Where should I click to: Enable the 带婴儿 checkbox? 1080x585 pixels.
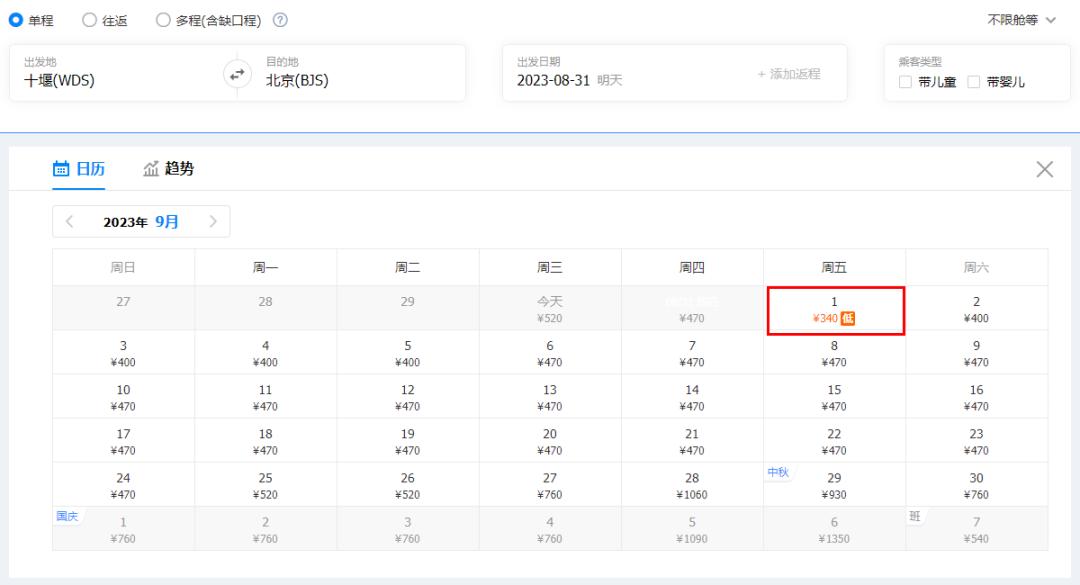tap(973, 82)
